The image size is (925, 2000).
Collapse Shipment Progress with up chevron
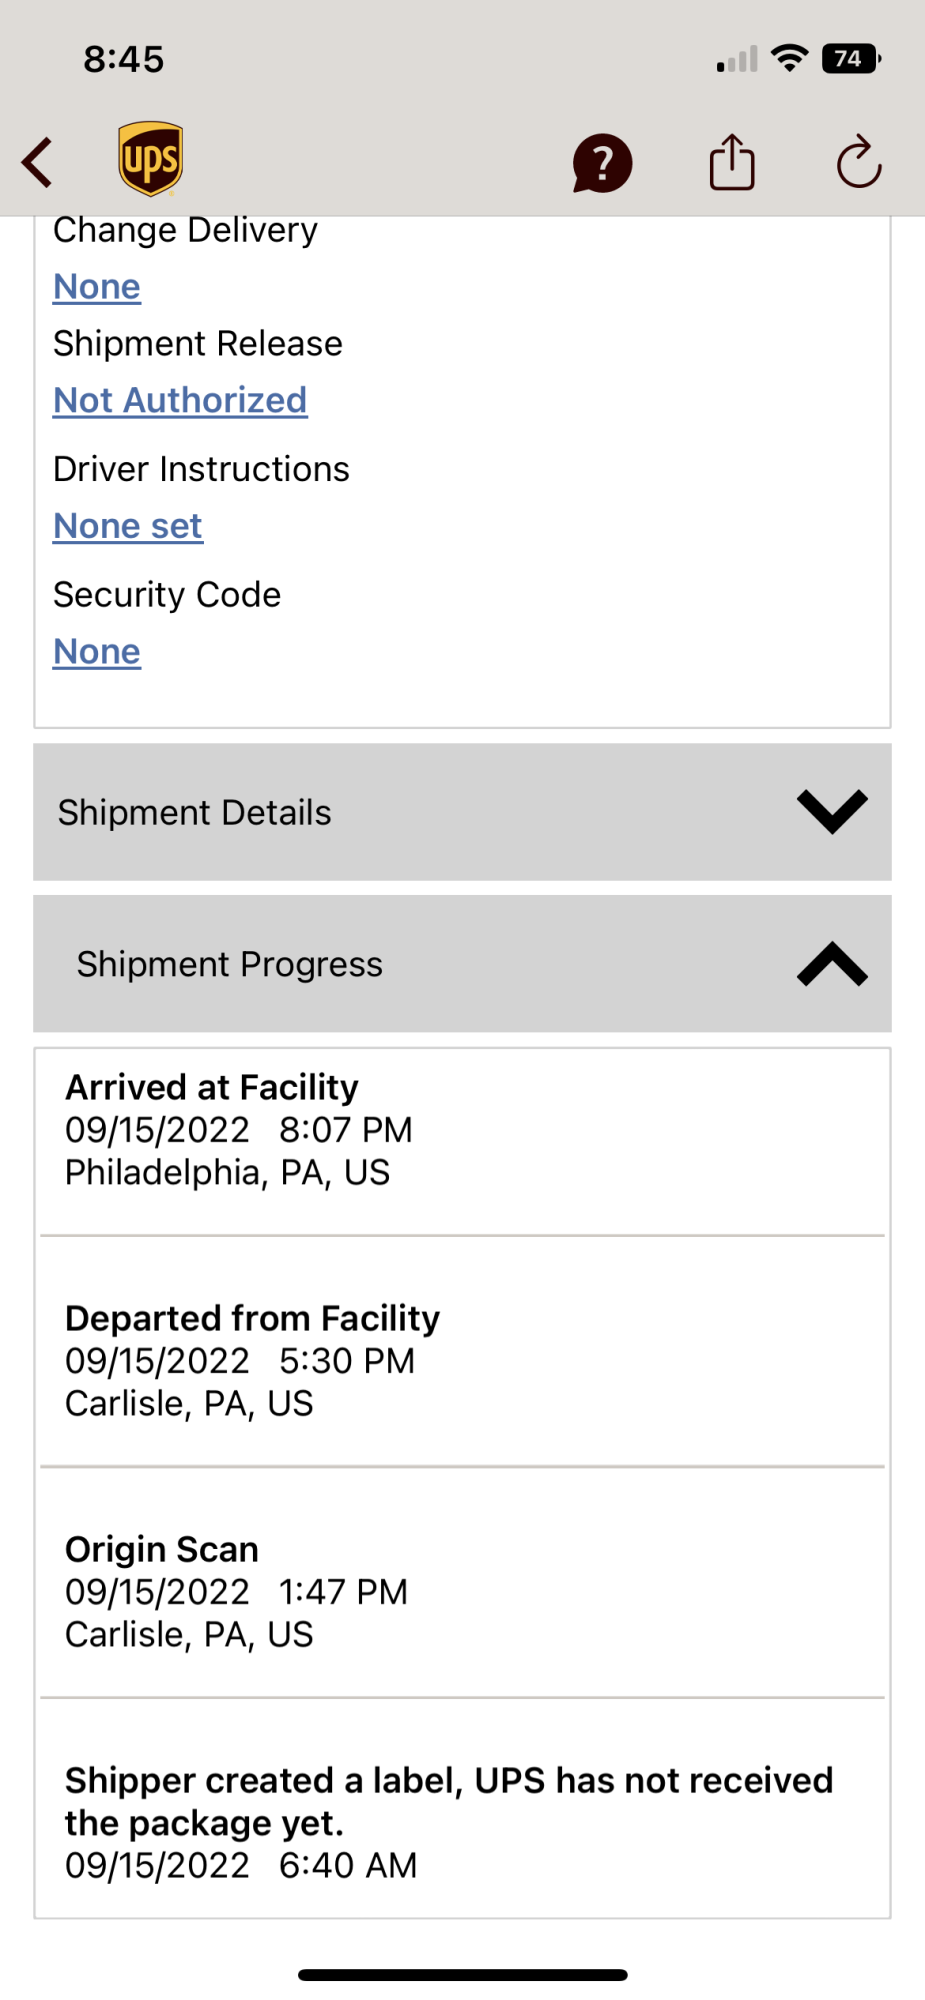click(x=832, y=964)
